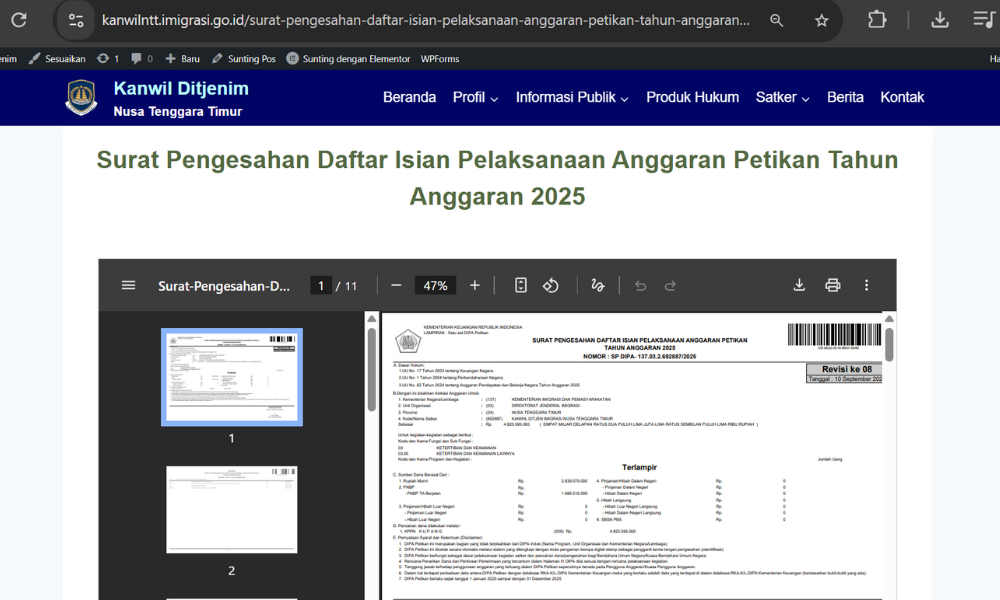Select page 2 thumbnail

click(232, 509)
